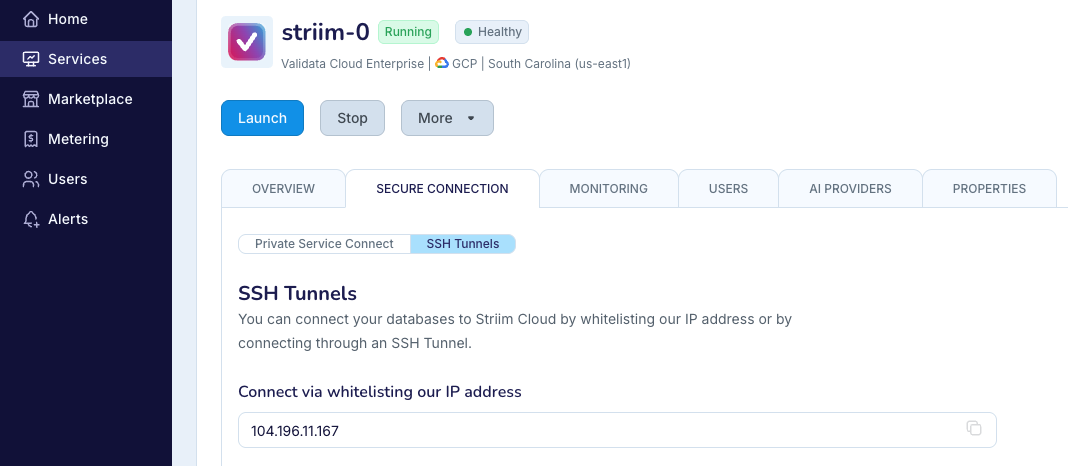
Task: Click the striim-0 service title
Action: (326, 32)
